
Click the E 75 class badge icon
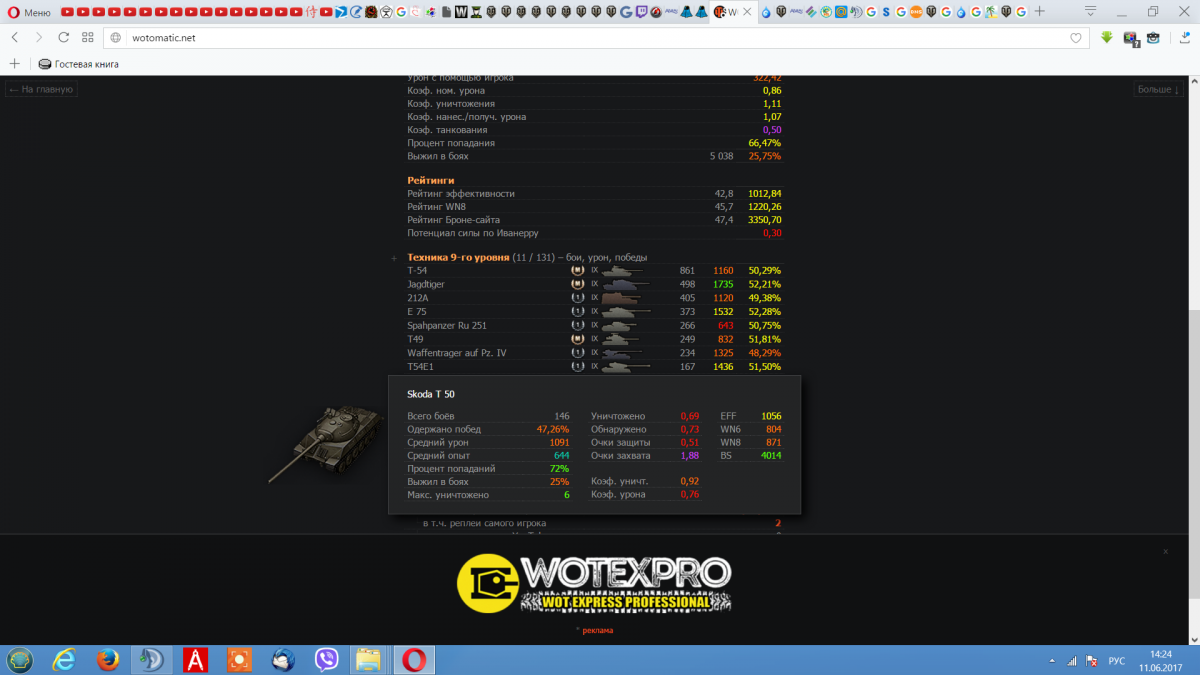[x=577, y=312]
